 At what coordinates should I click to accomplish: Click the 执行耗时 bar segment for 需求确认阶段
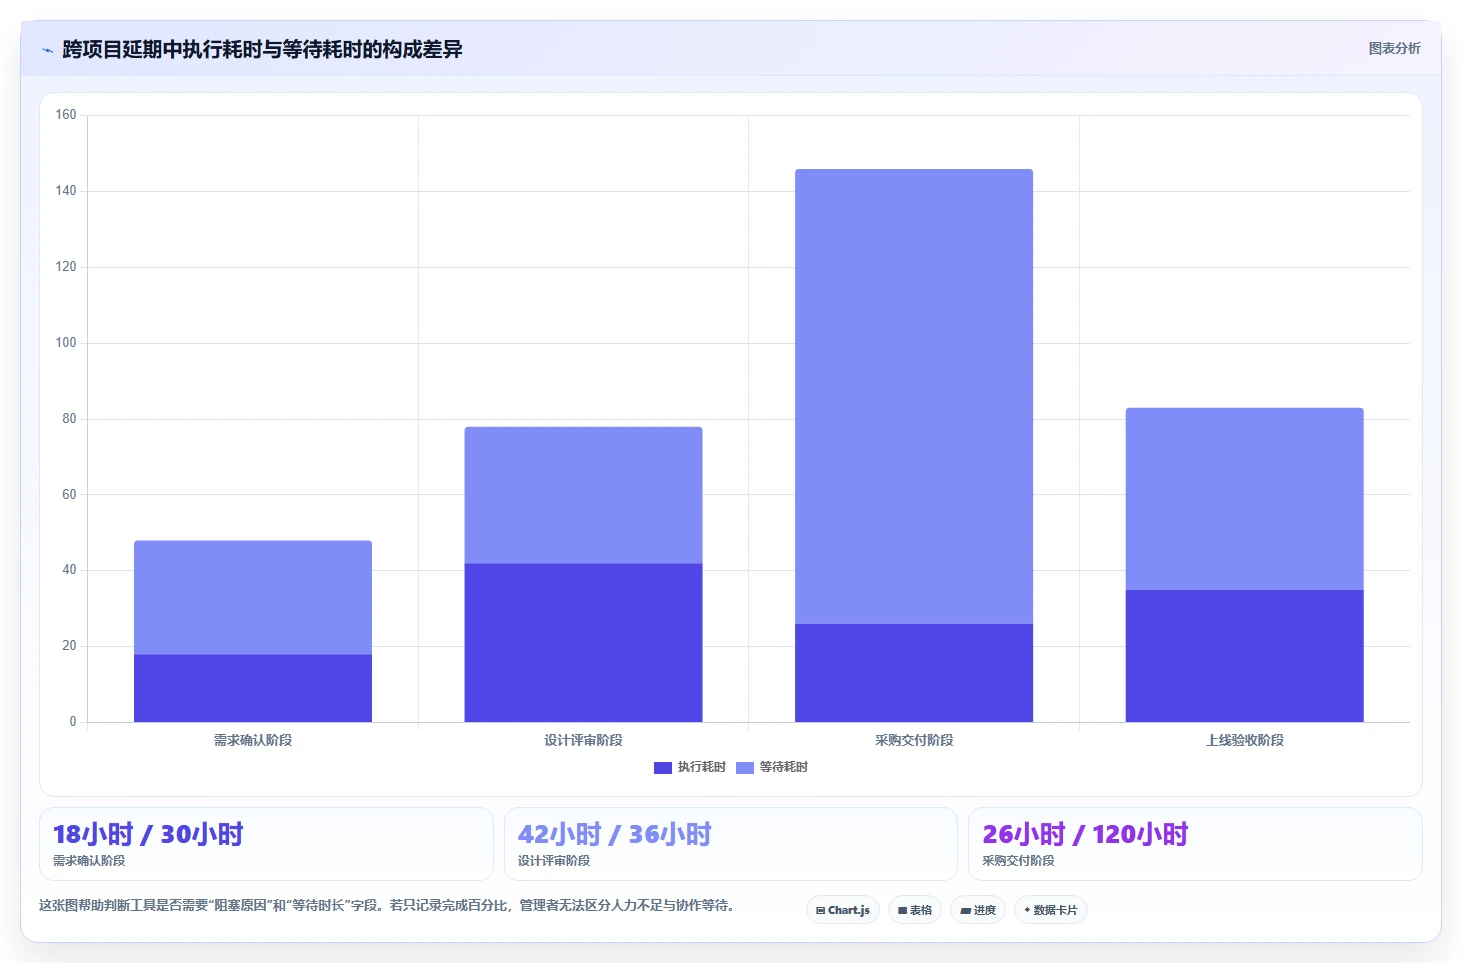[253, 688]
